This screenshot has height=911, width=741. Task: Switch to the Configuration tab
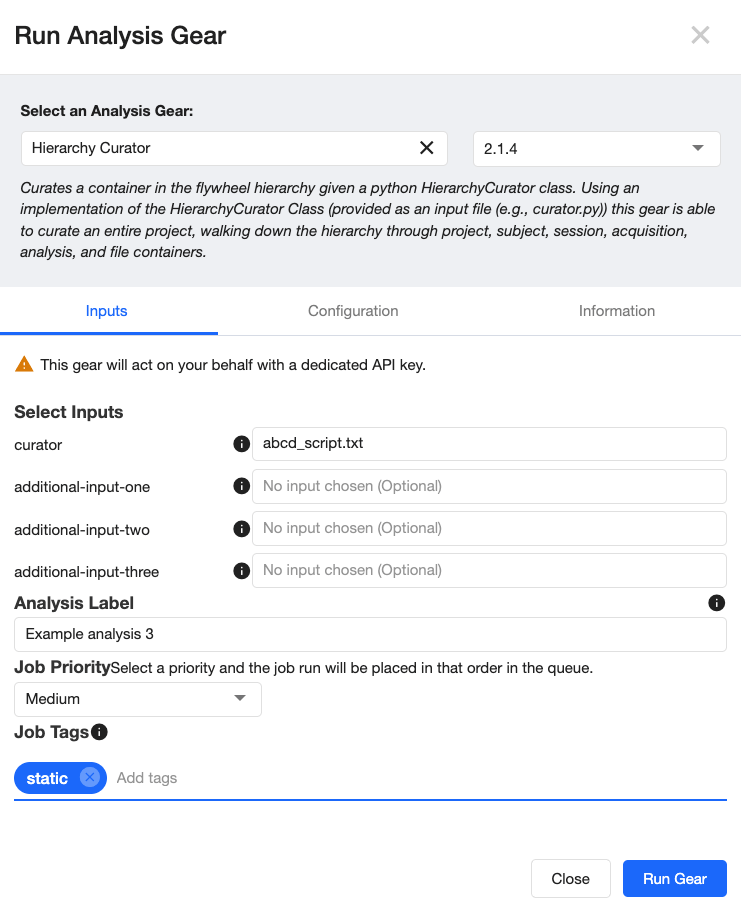pos(353,311)
